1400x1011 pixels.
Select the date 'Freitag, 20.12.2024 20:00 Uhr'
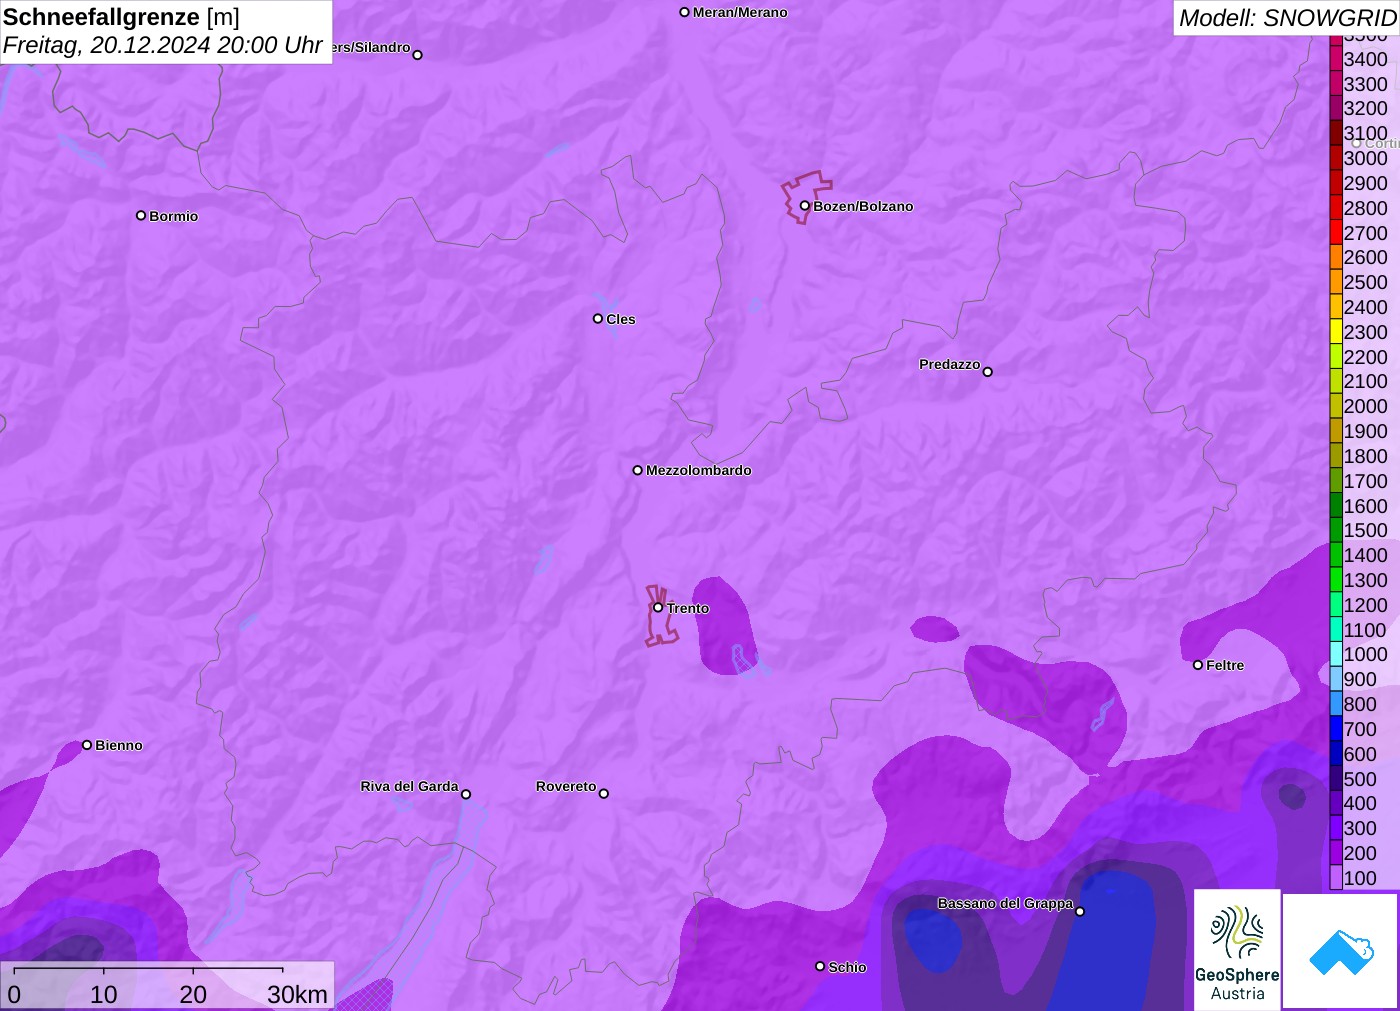pyautogui.click(x=163, y=45)
